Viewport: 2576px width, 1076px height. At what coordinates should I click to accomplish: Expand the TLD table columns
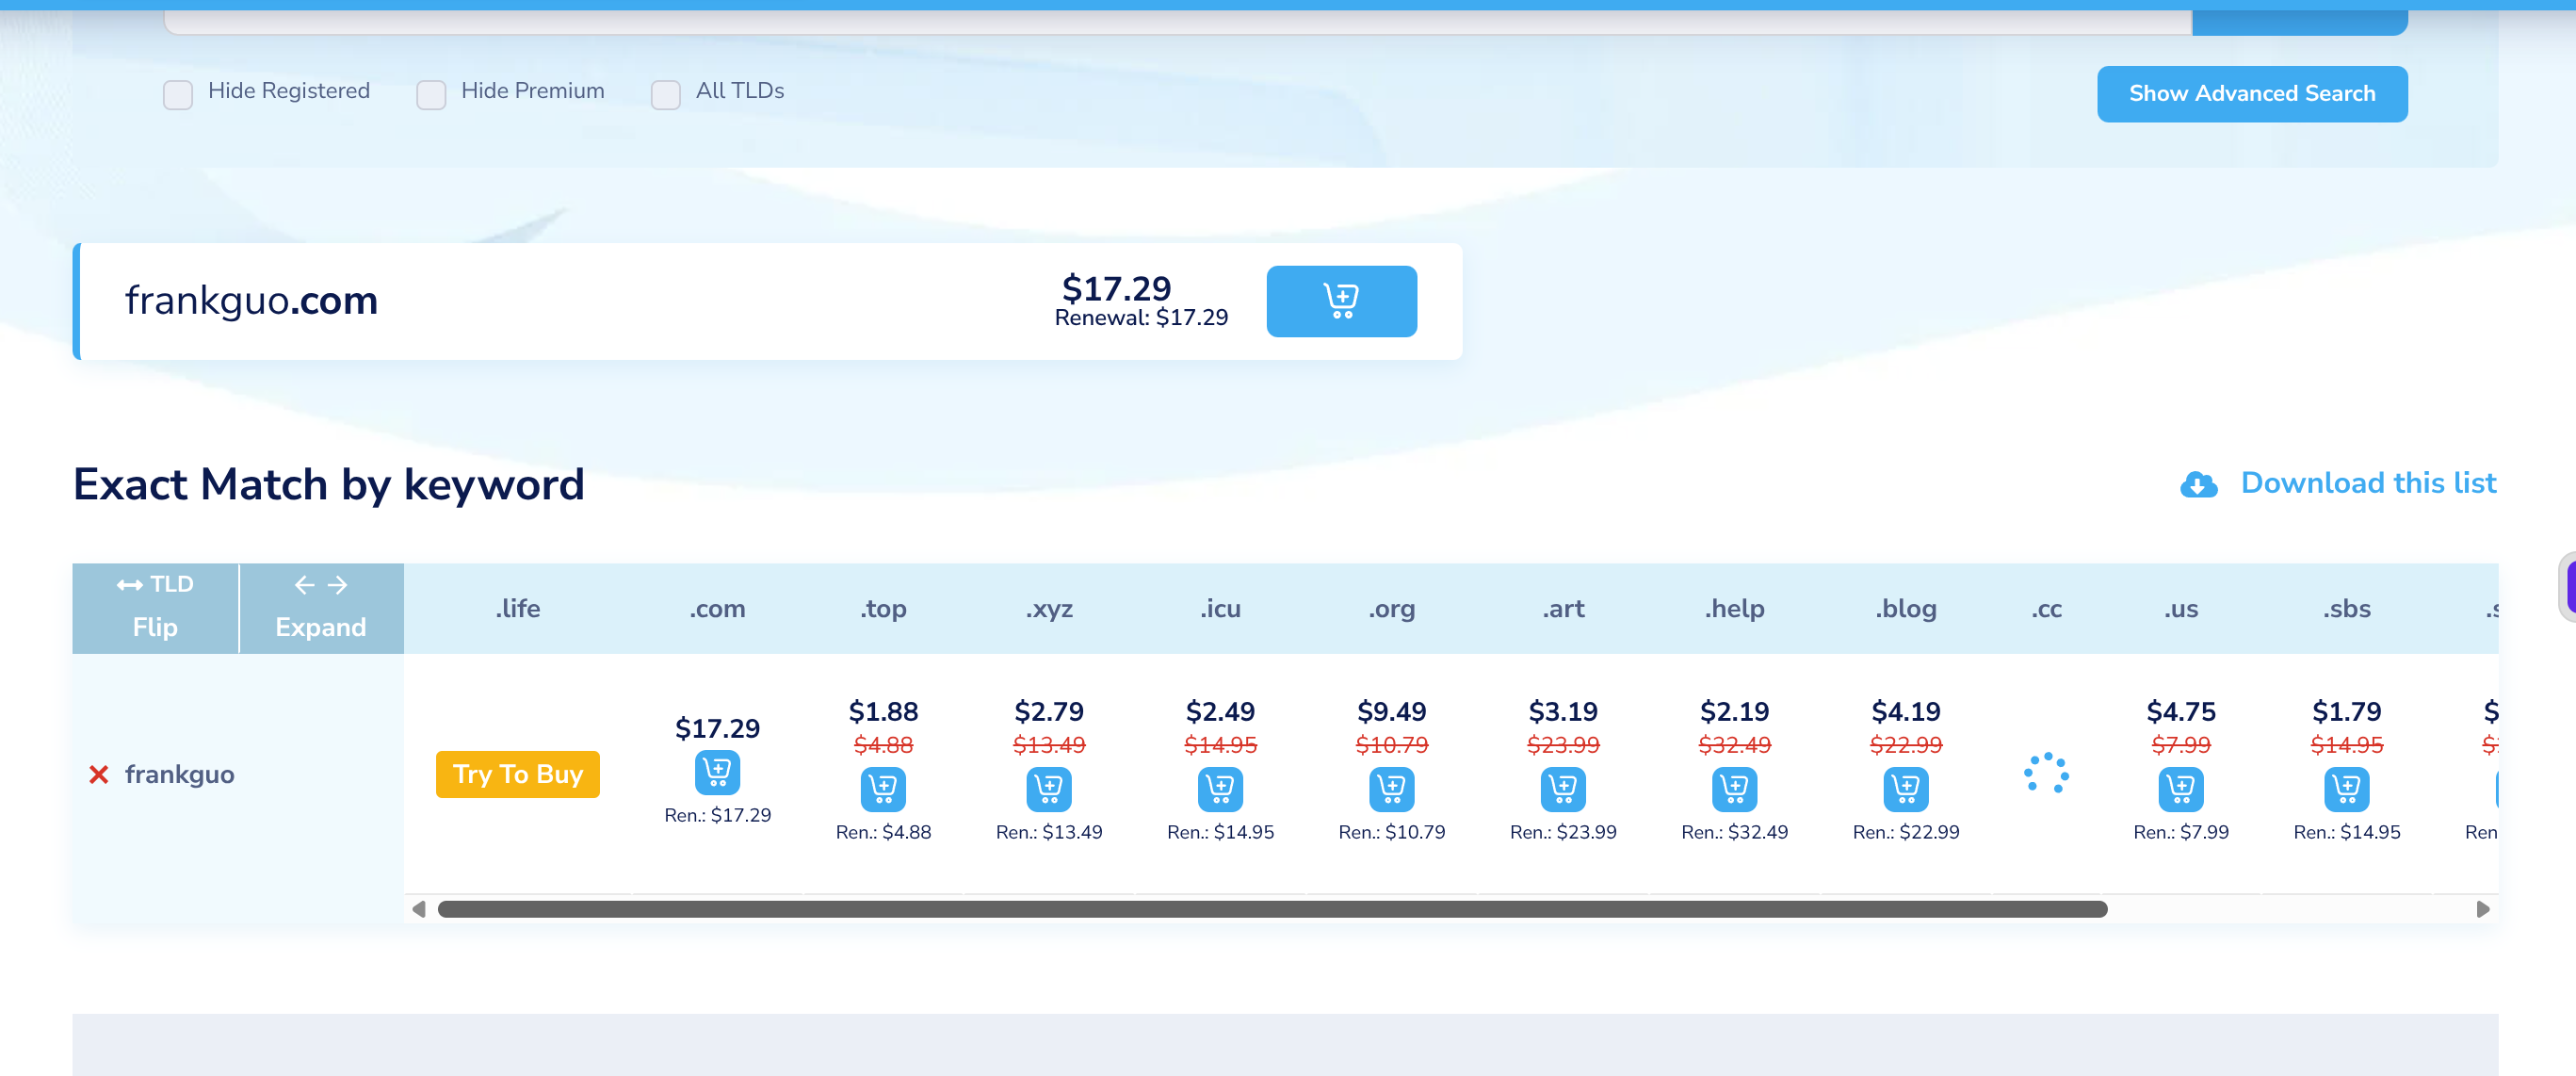coord(320,607)
